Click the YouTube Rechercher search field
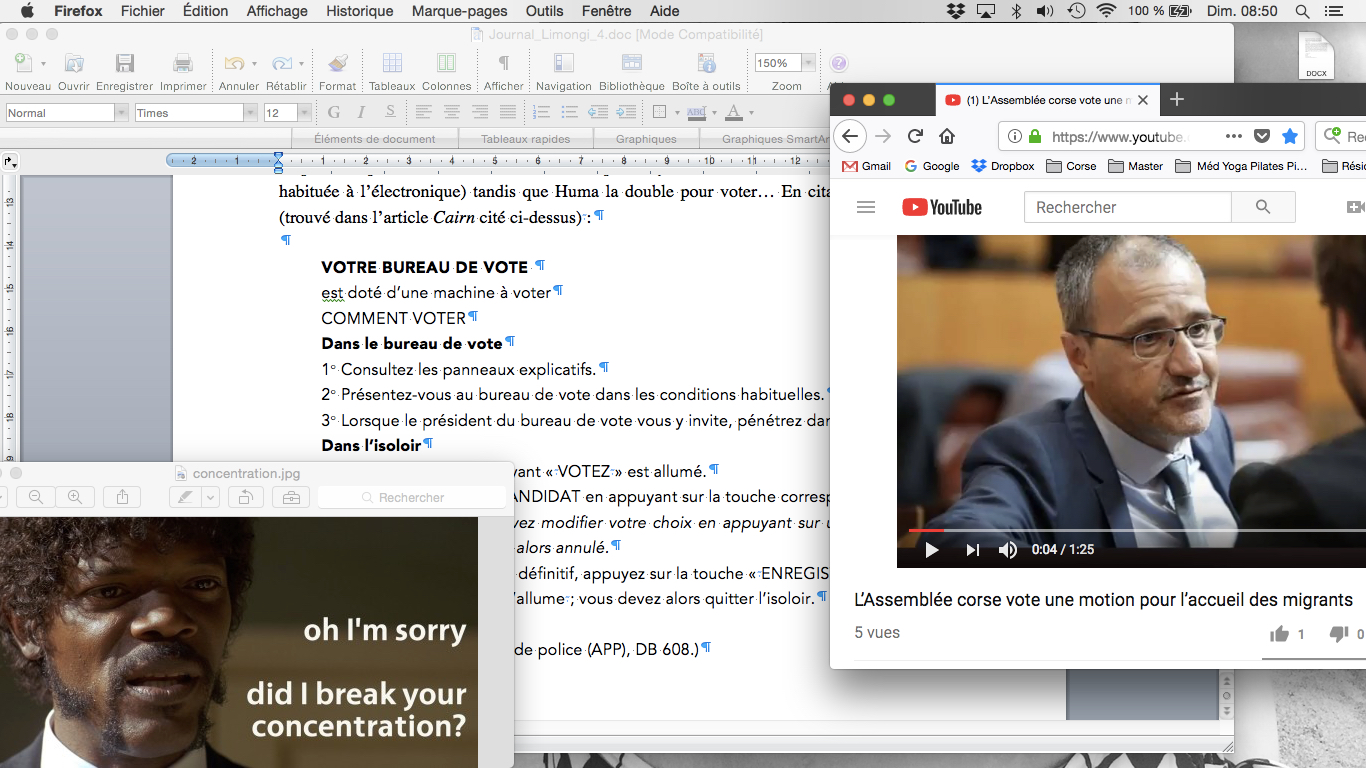1366x768 pixels. (x=1127, y=207)
